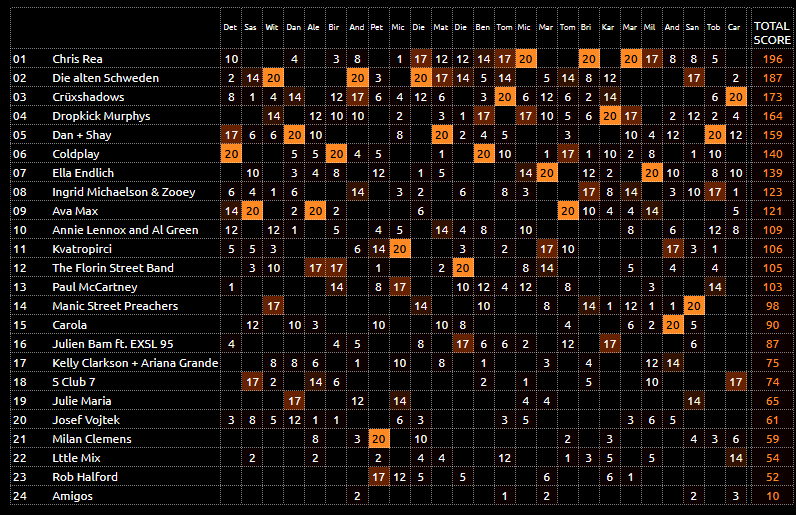Select the Dropkick Murphys row label

[101, 116]
